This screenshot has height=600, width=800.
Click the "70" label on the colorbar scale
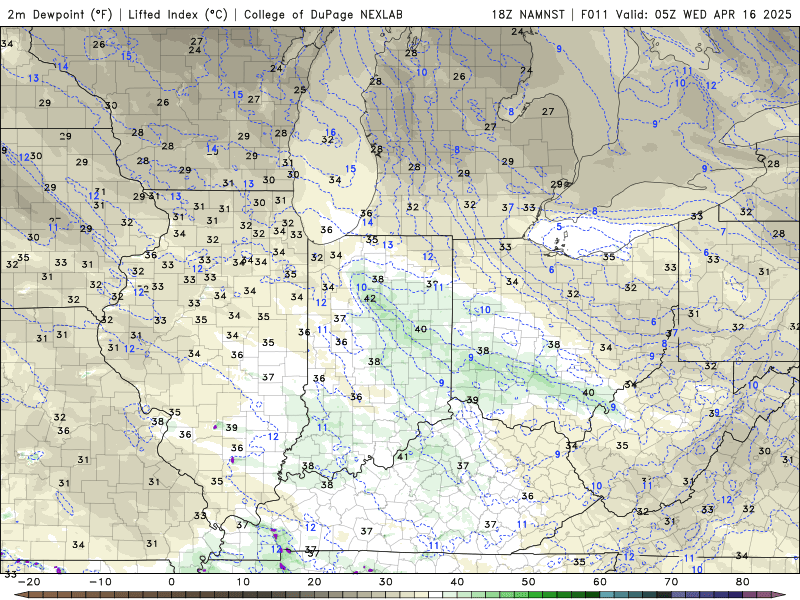click(671, 582)
